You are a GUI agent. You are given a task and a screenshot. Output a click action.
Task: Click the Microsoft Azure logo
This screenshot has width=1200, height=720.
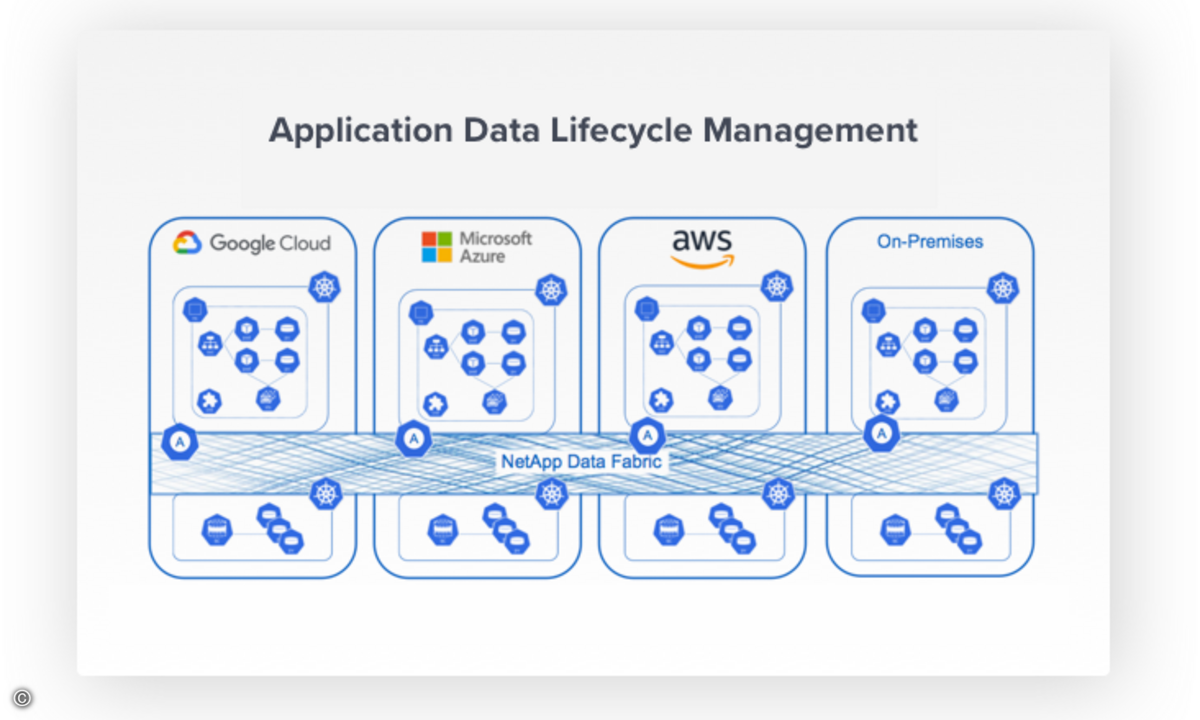point(476,247)
